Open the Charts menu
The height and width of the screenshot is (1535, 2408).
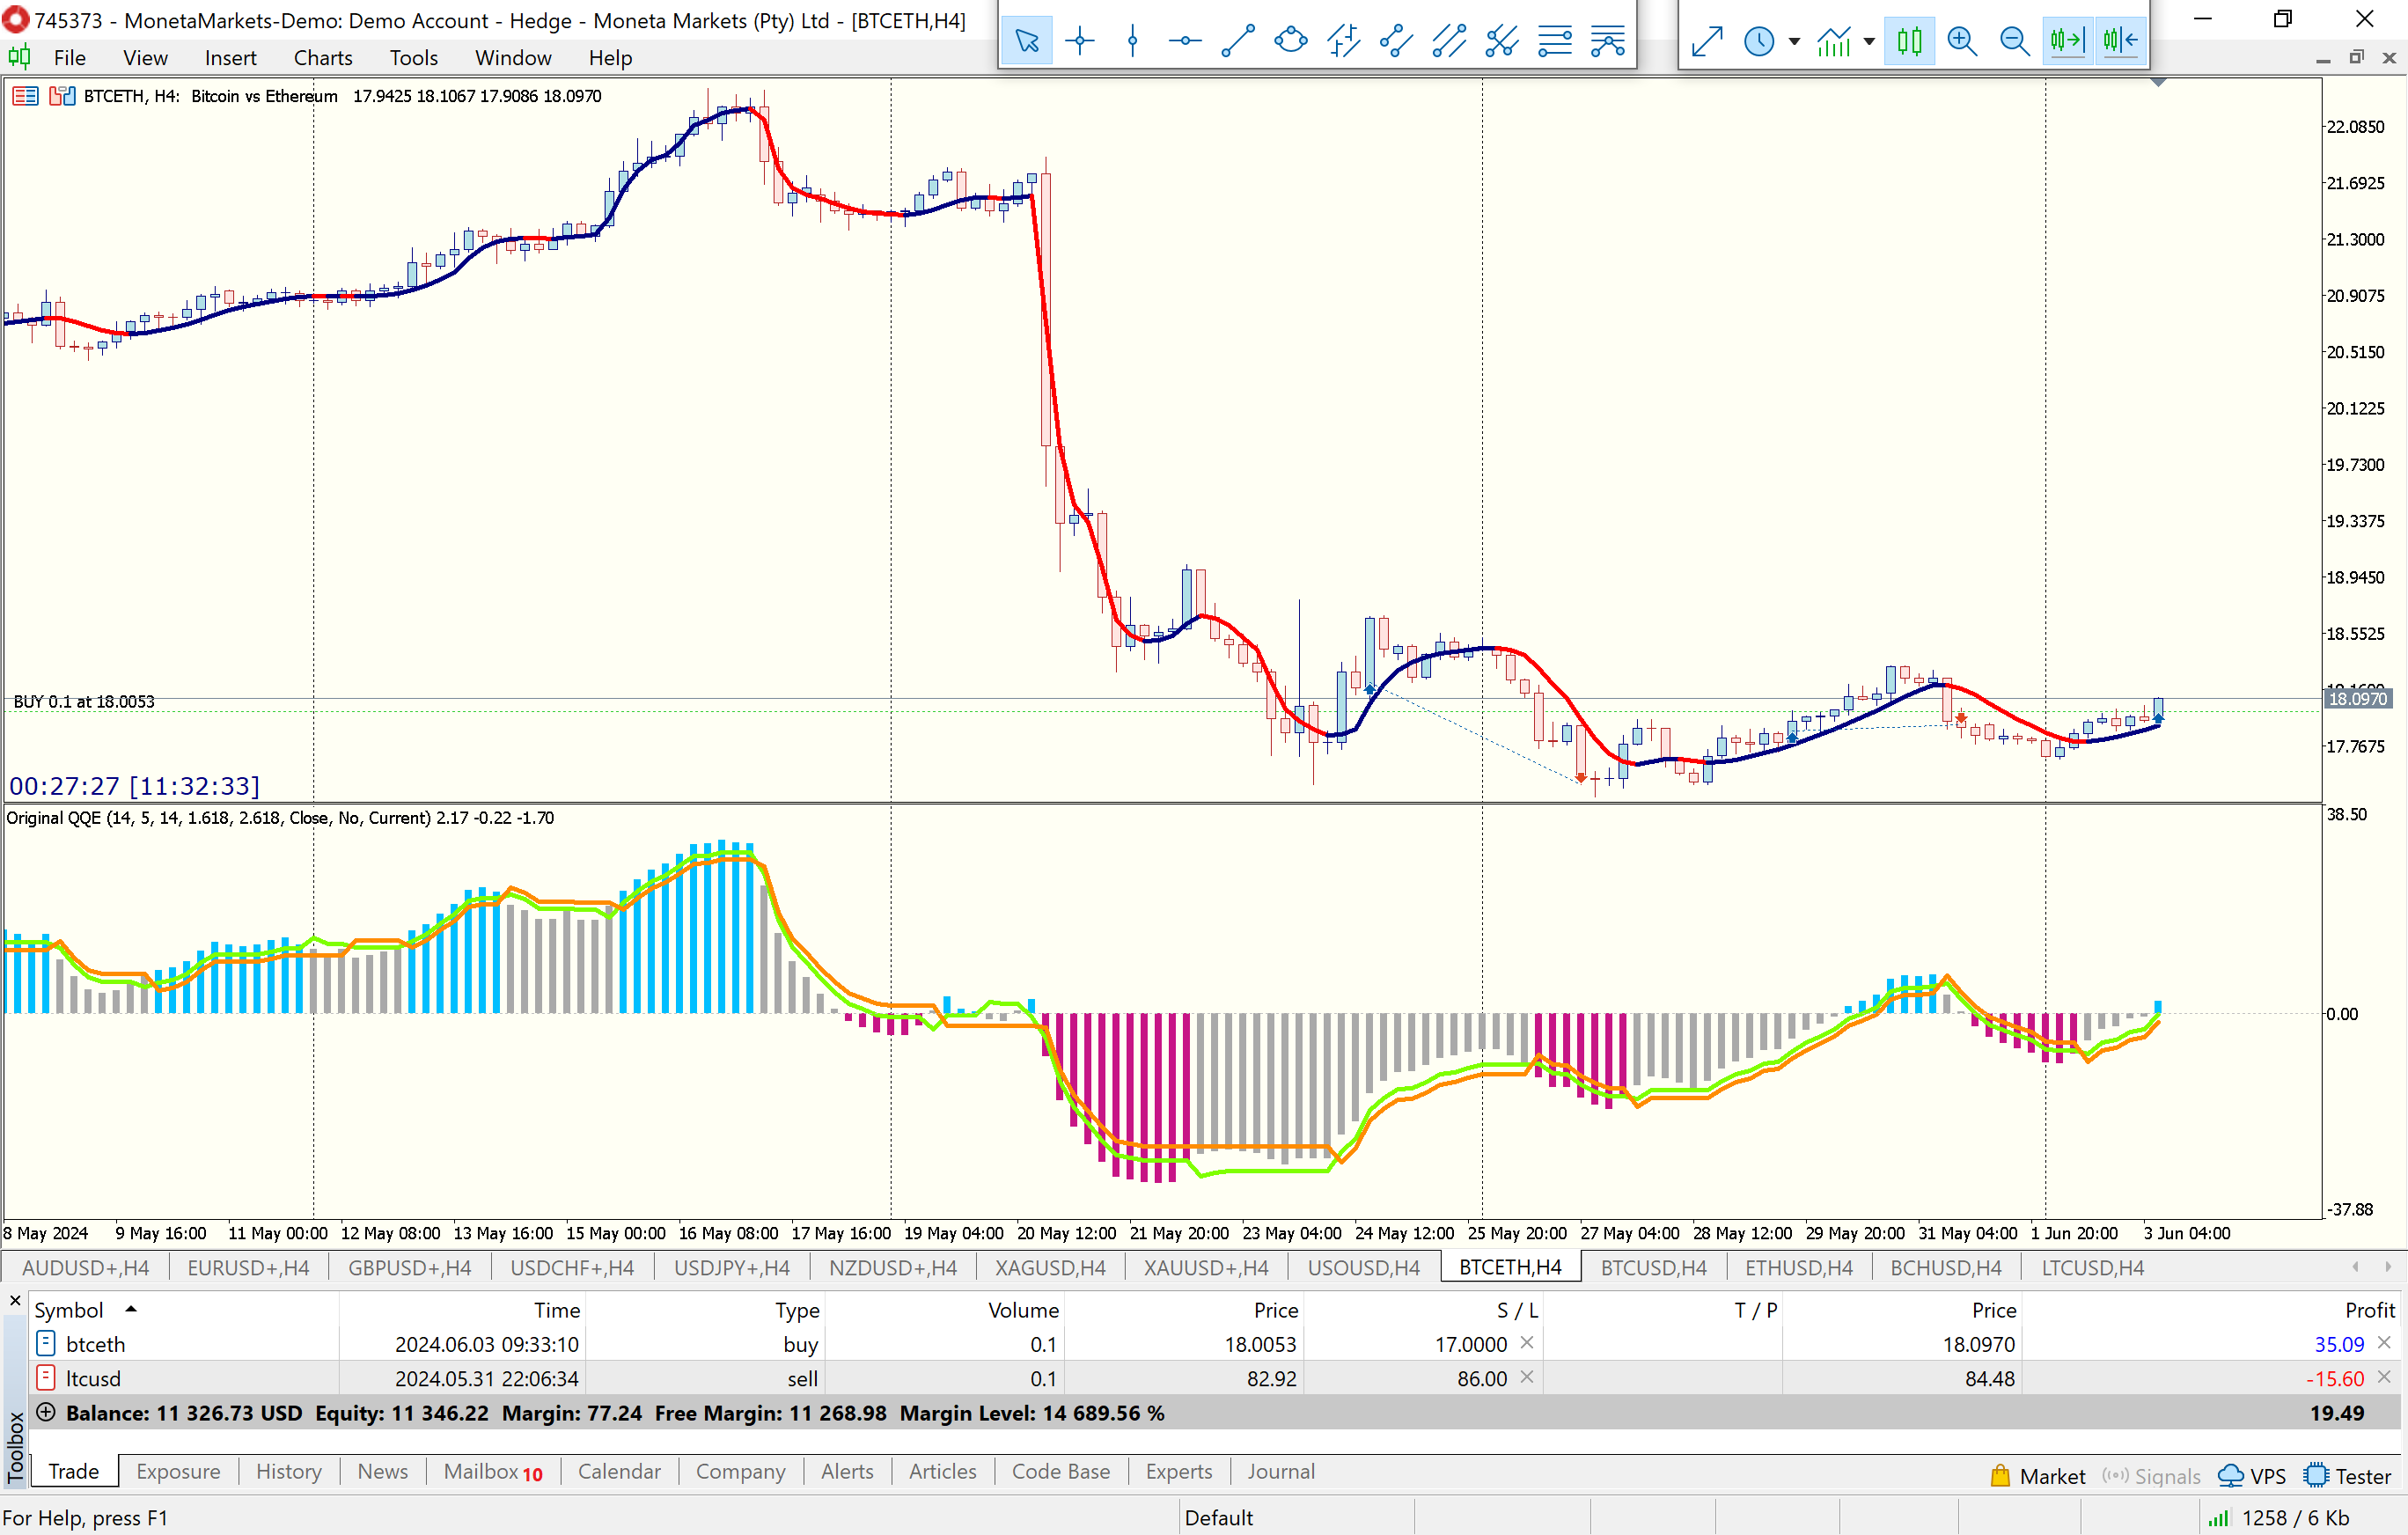pos(323,58)
